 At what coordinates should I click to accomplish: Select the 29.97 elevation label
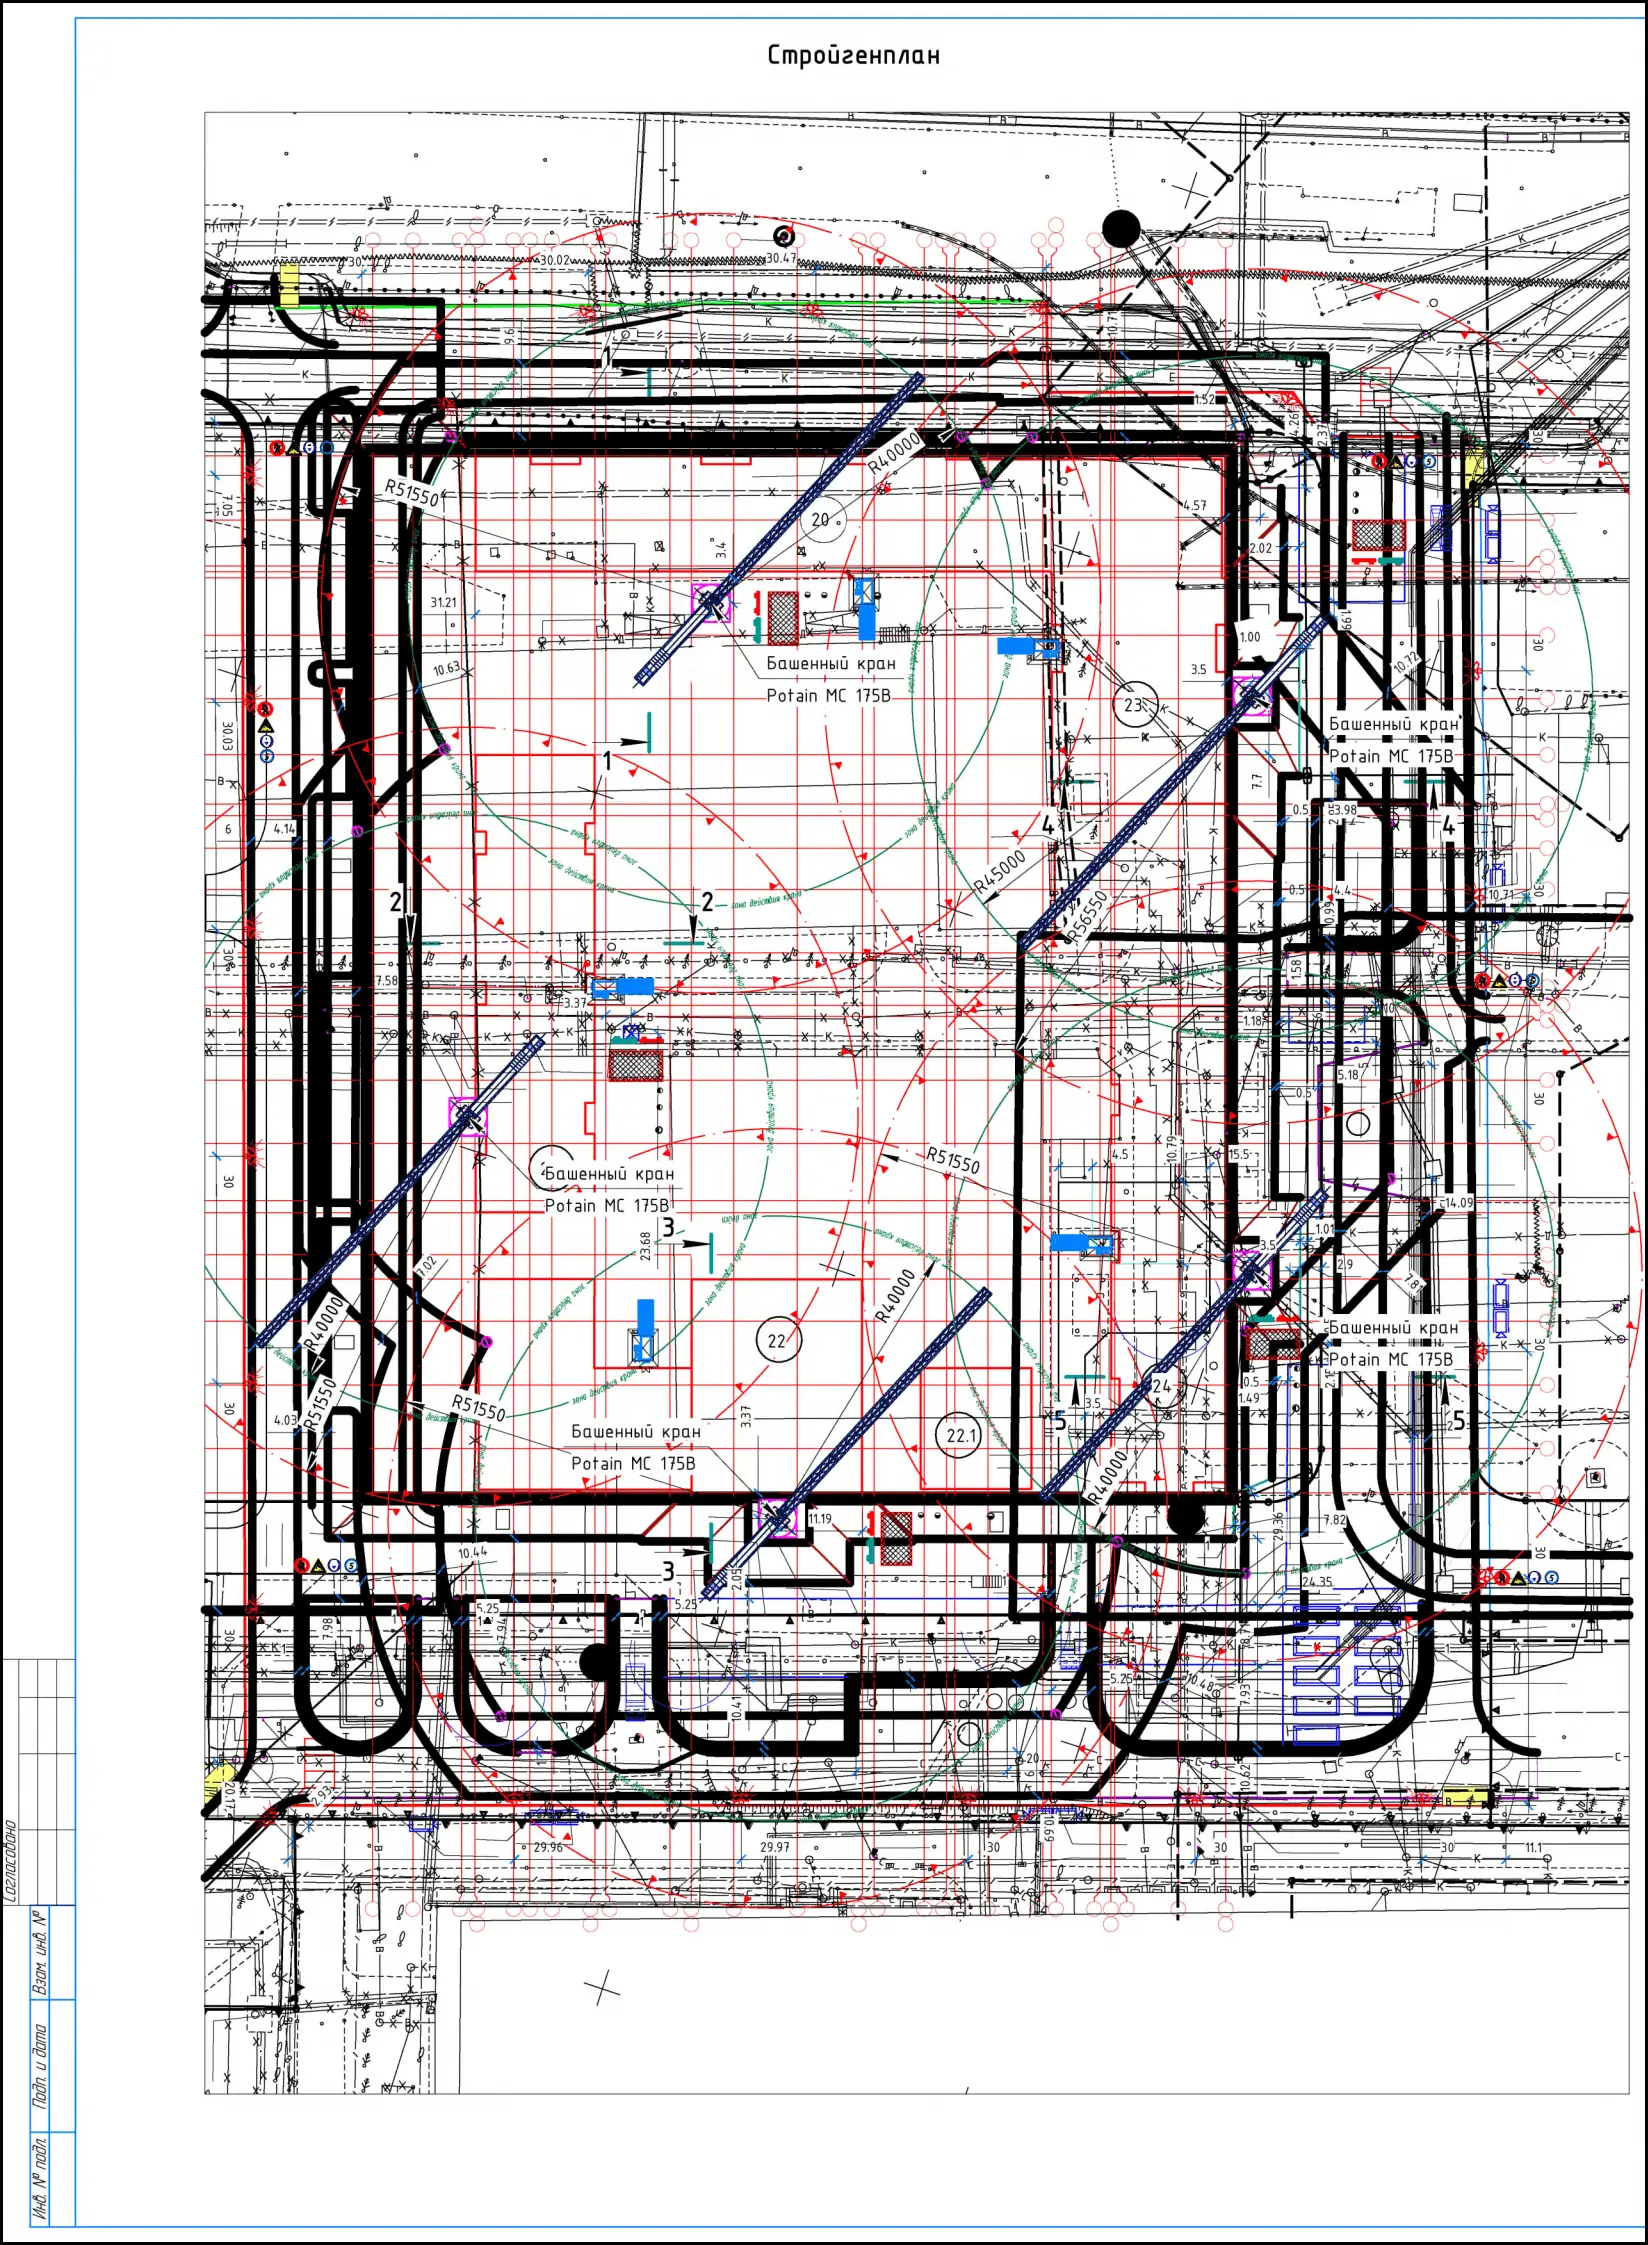coord(774,1847)
